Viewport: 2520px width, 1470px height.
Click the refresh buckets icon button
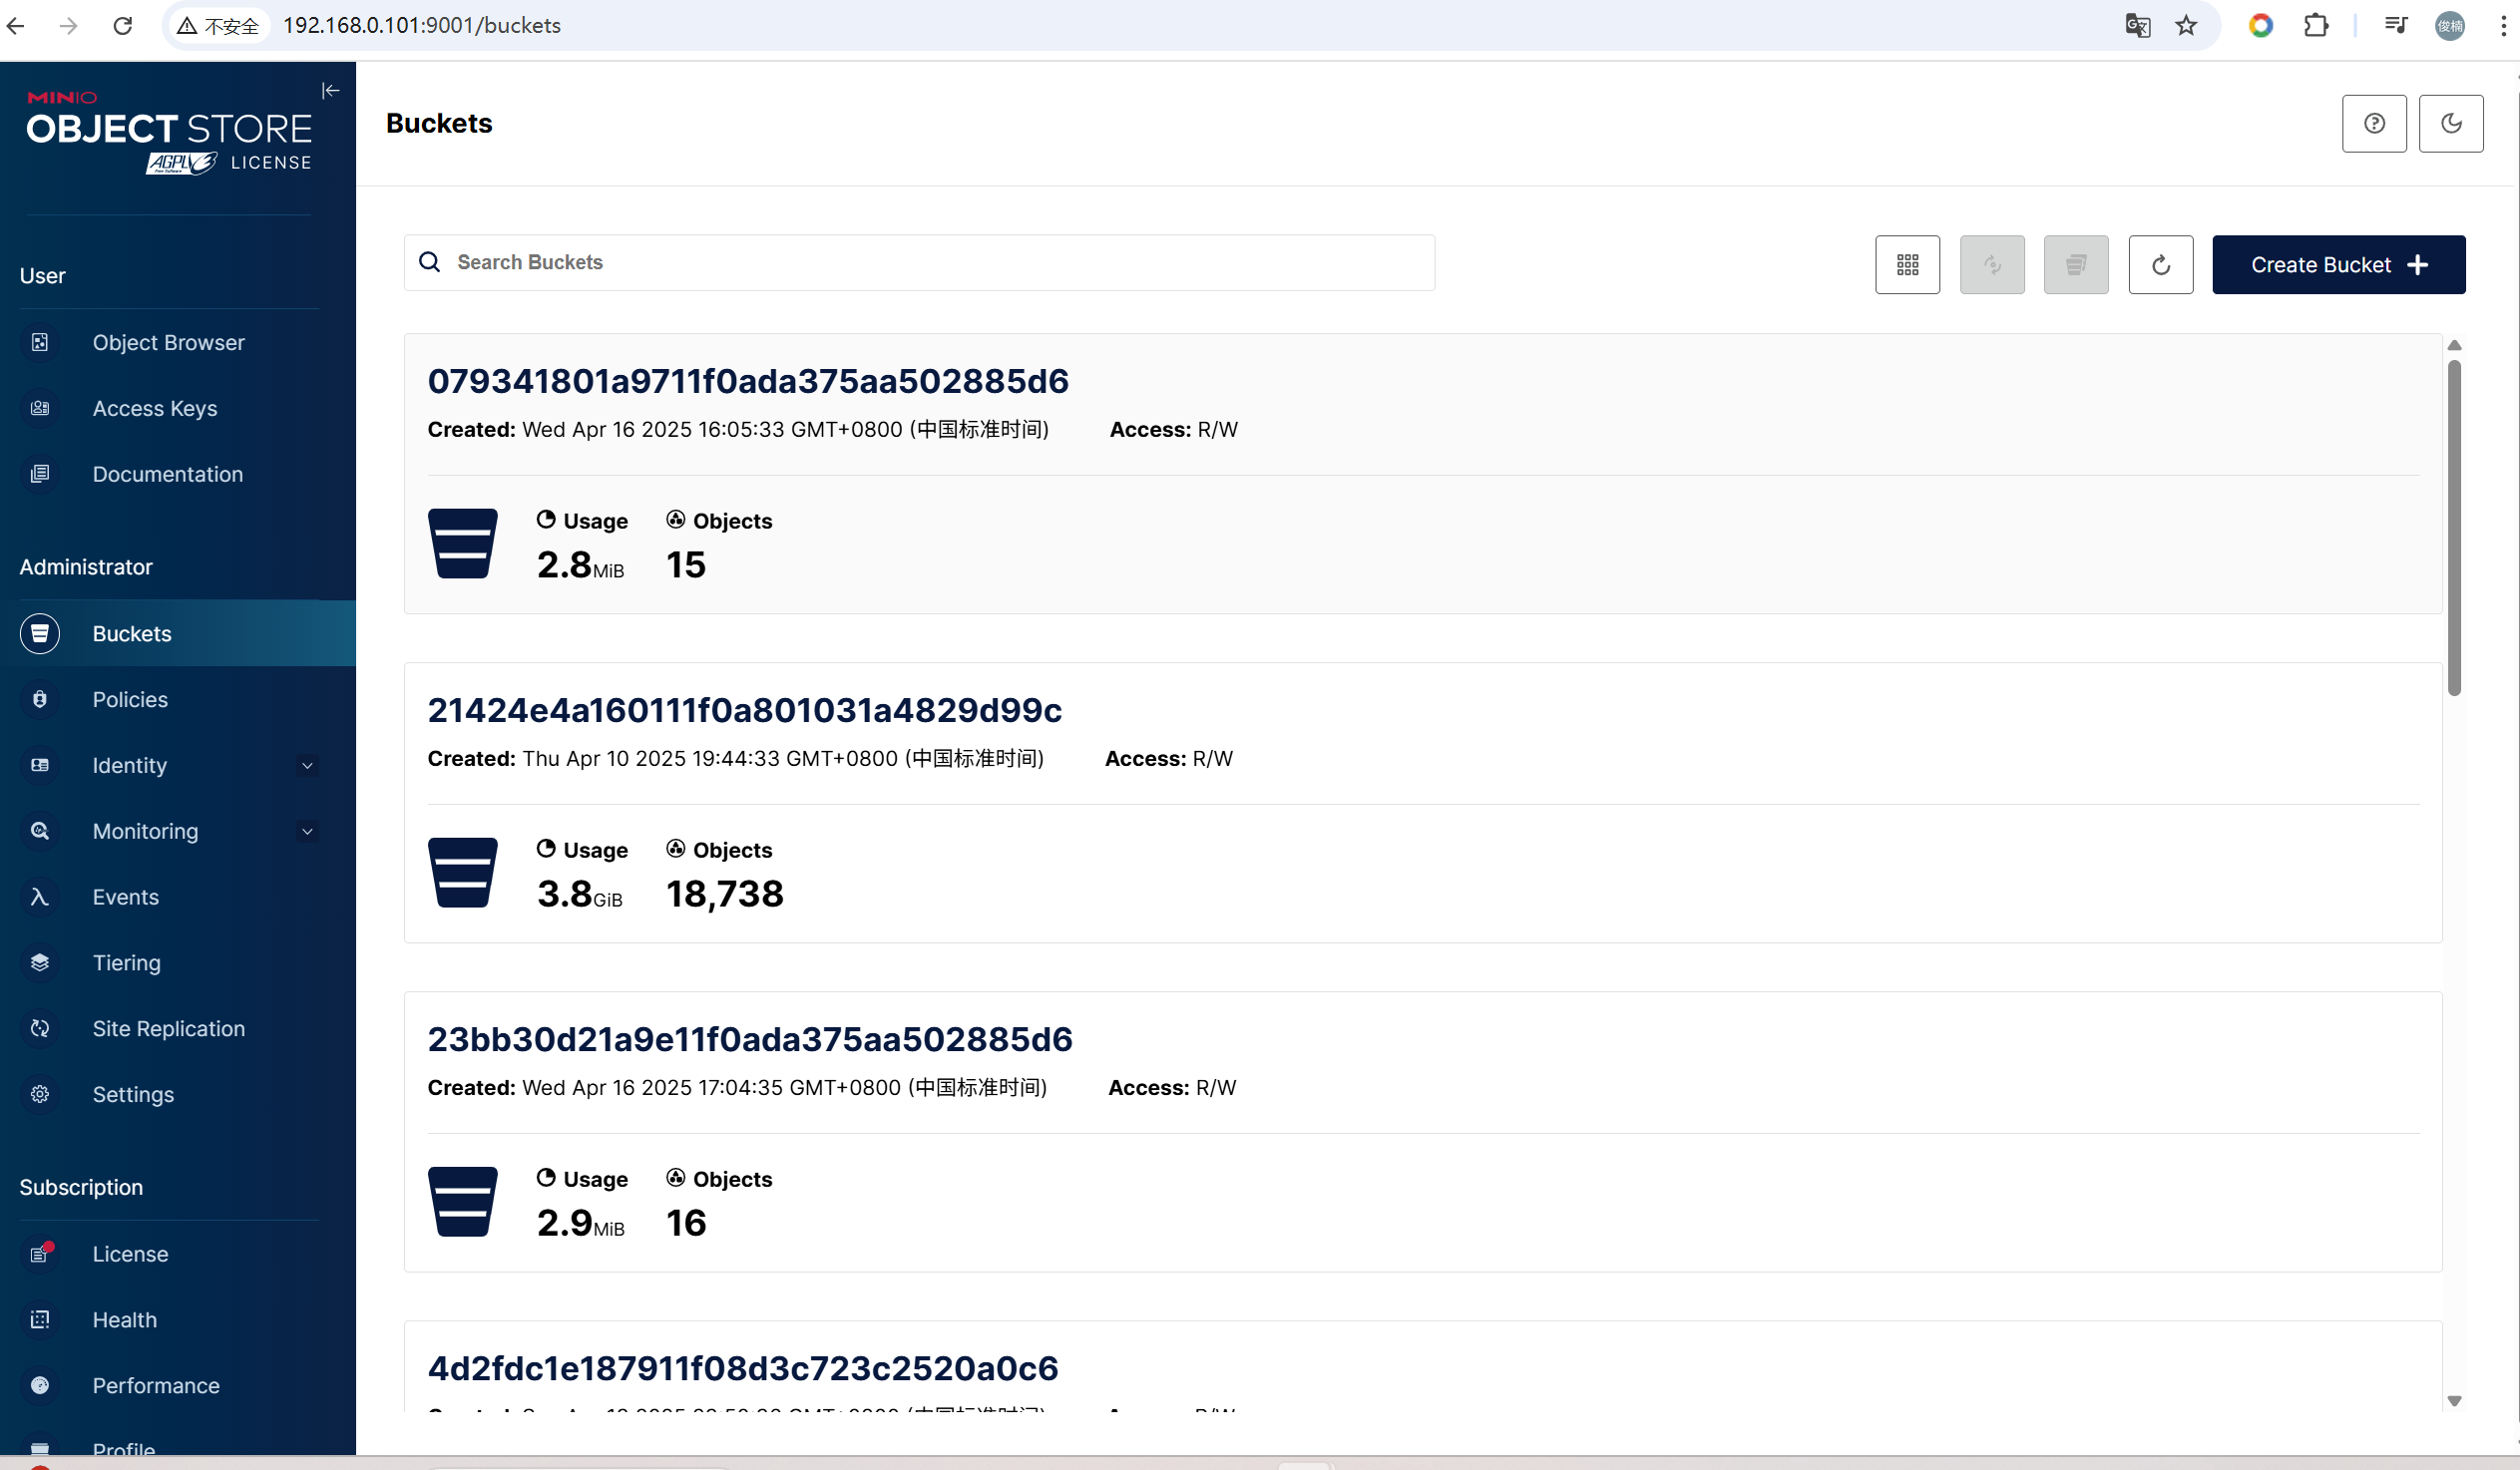(2160, 264)
